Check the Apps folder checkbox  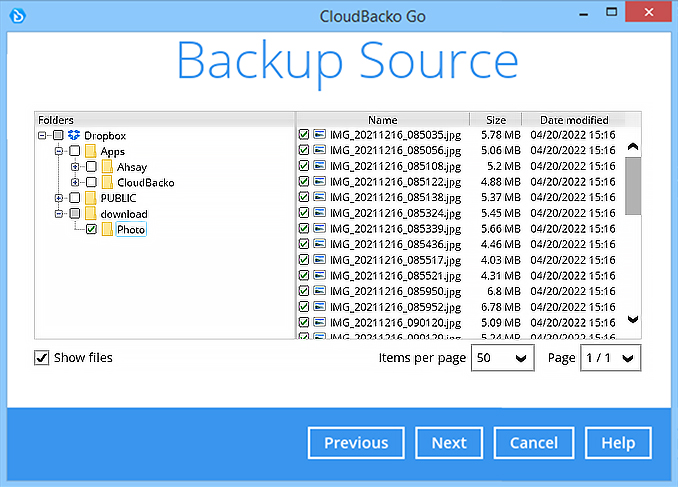pyautogui.click(x=75, y=151)
